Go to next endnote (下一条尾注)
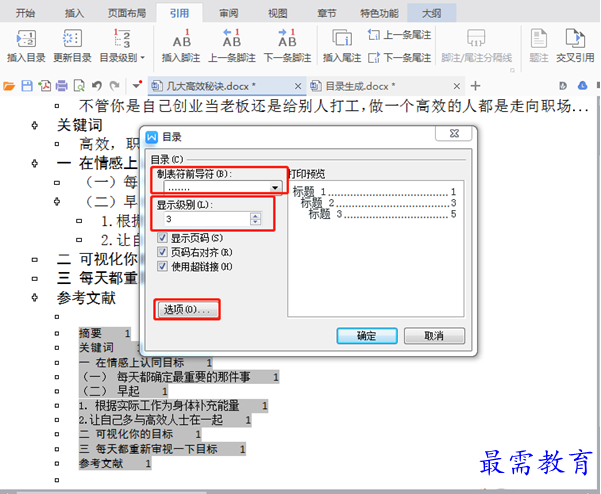Screen dimensions: 601x494 pos(399,58)
